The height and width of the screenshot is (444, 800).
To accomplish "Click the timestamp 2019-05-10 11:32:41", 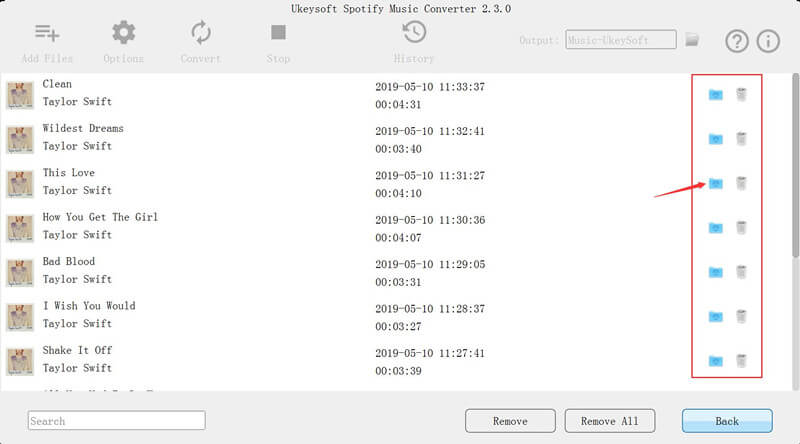I will click(x=430, y=131).
